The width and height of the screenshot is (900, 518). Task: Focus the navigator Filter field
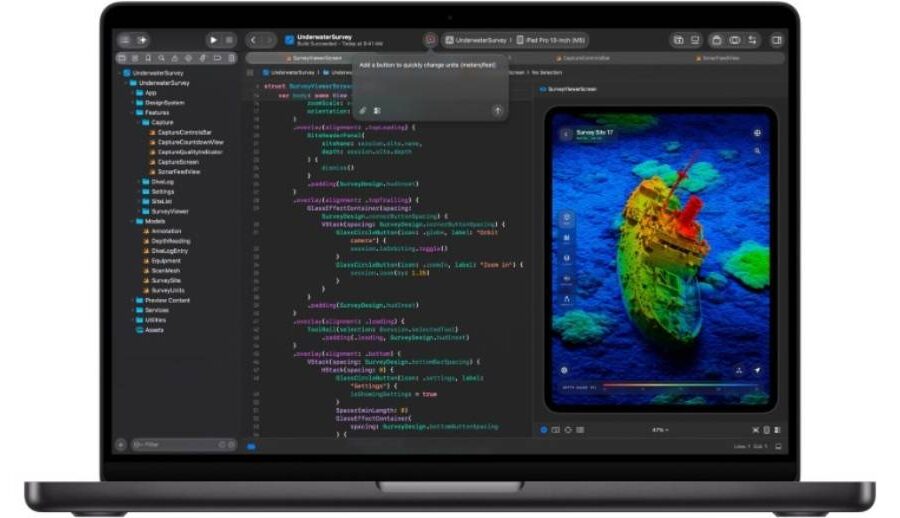point(184,444)
